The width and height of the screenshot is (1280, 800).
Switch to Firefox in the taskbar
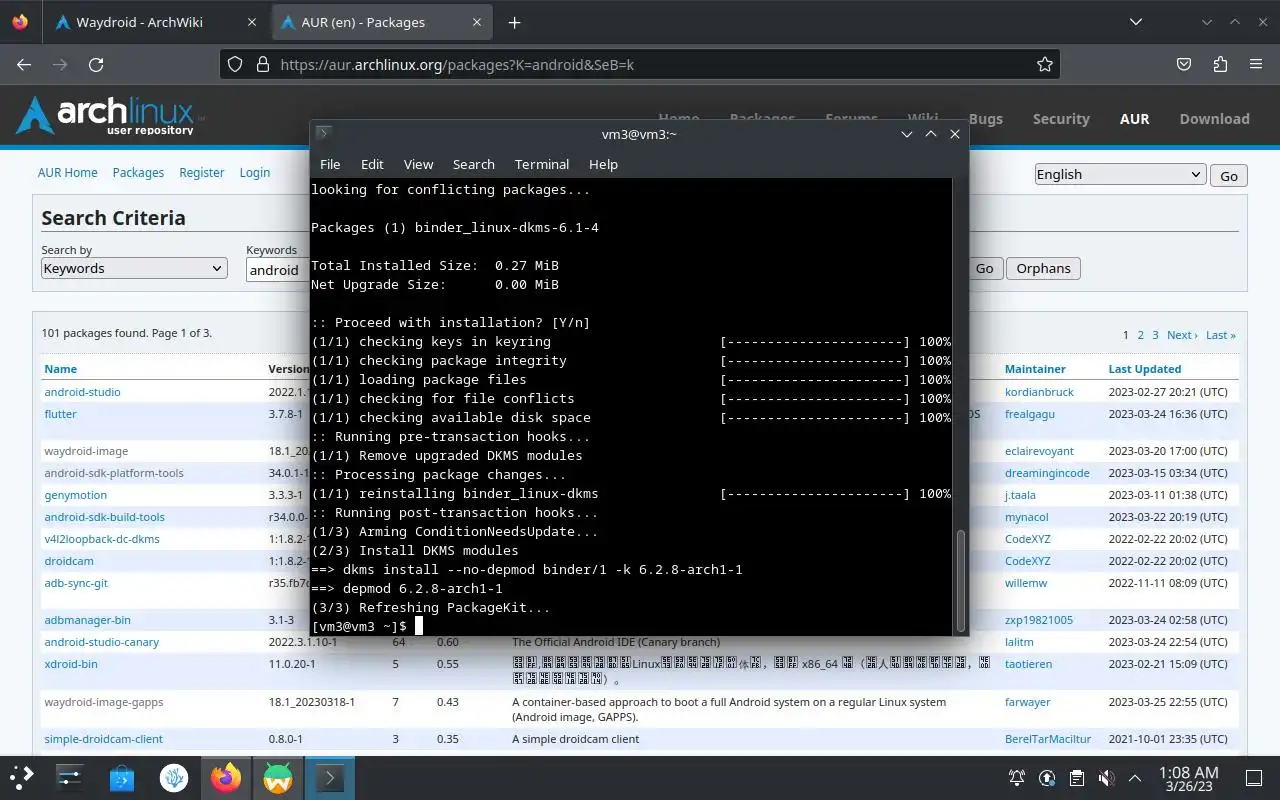point(226,777)
